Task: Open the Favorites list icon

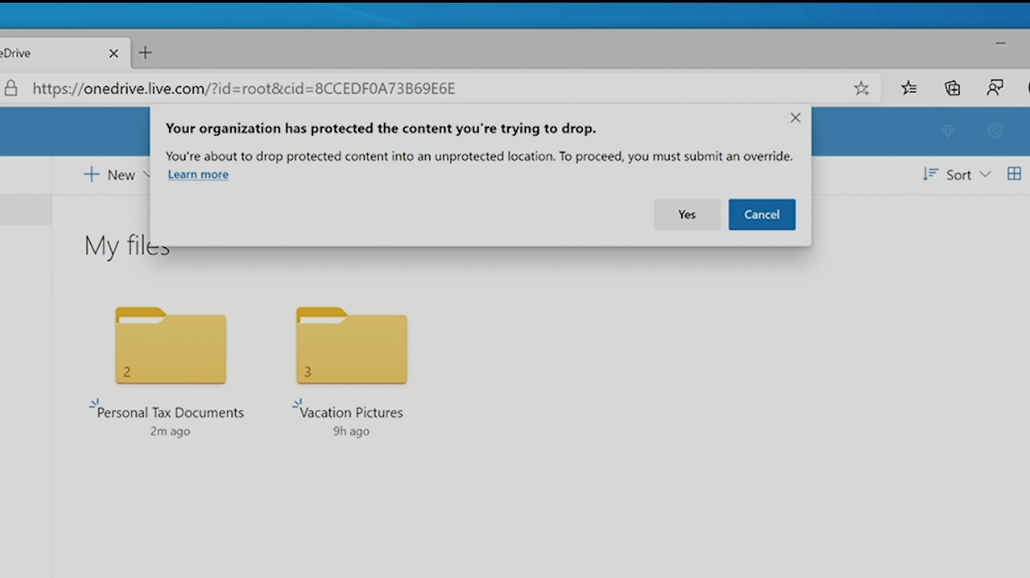Action: click(908, 88)
